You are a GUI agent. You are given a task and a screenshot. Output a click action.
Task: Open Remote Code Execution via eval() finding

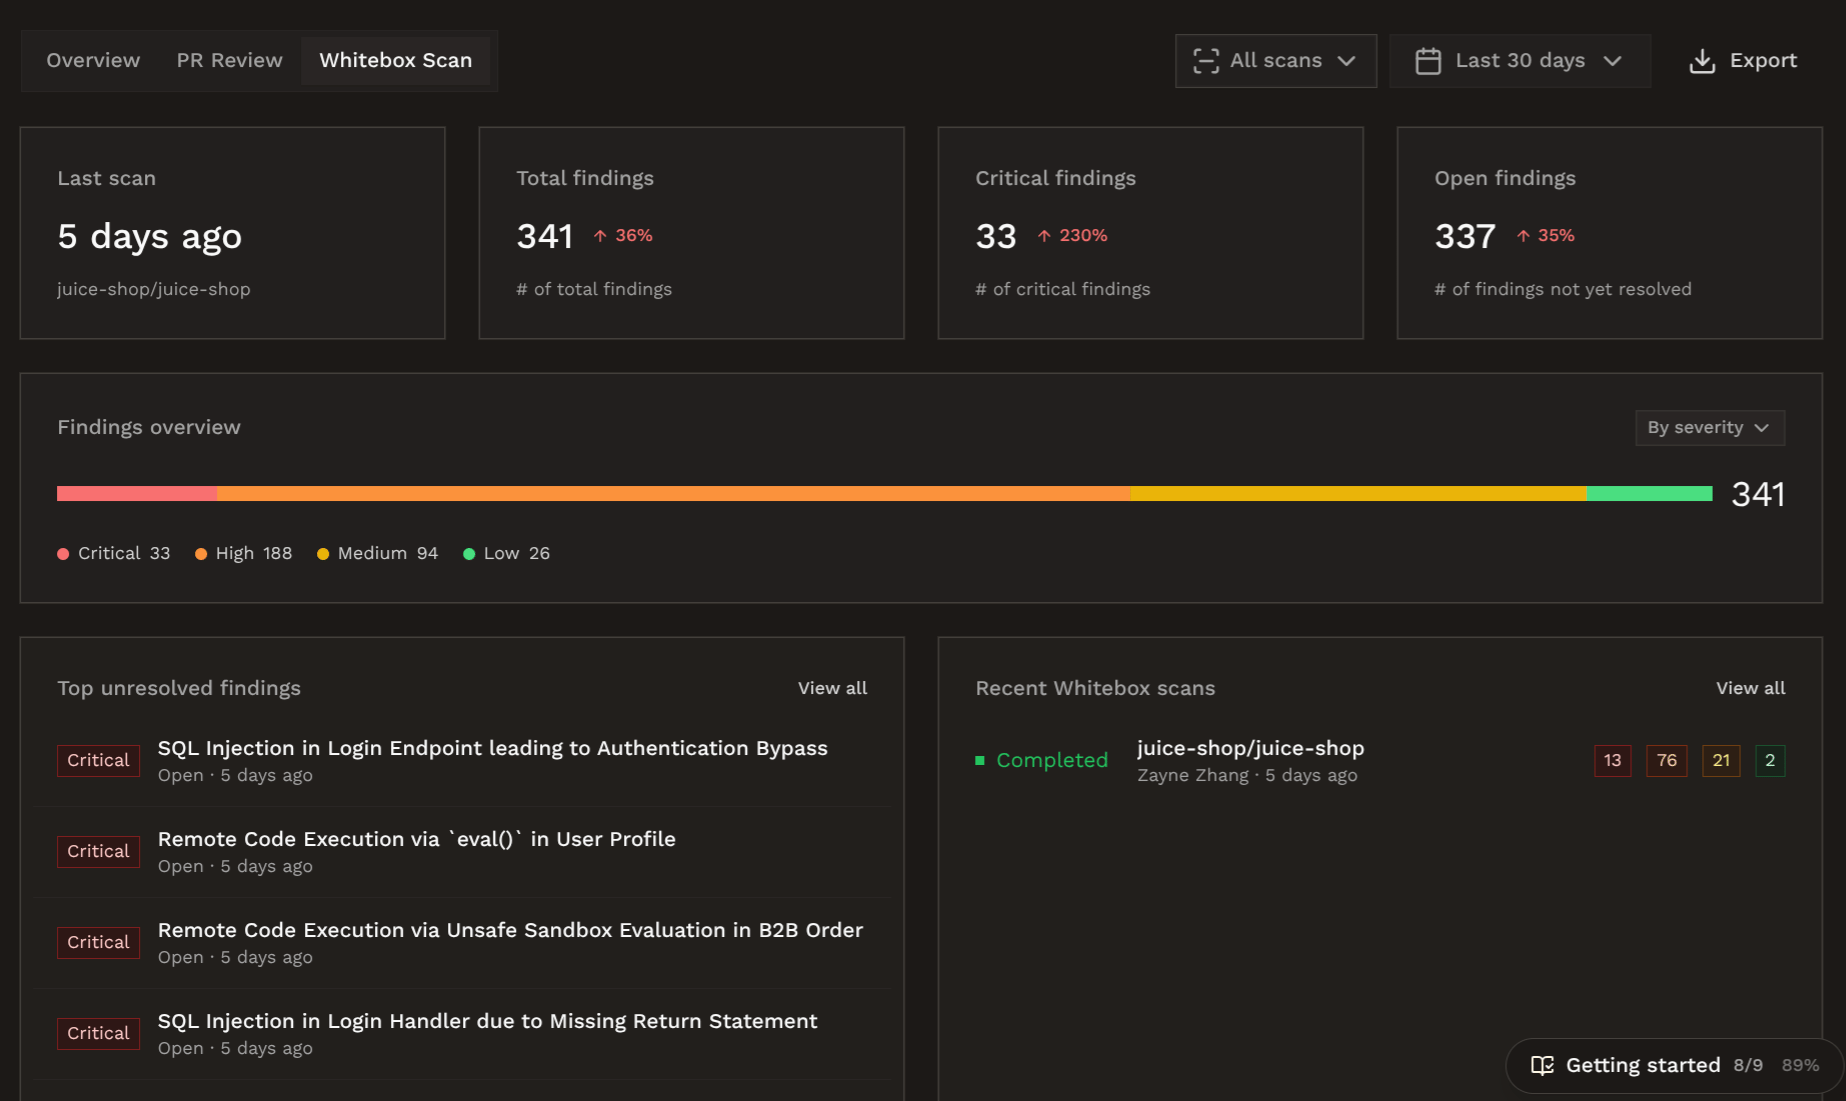(x=461, y=852)
